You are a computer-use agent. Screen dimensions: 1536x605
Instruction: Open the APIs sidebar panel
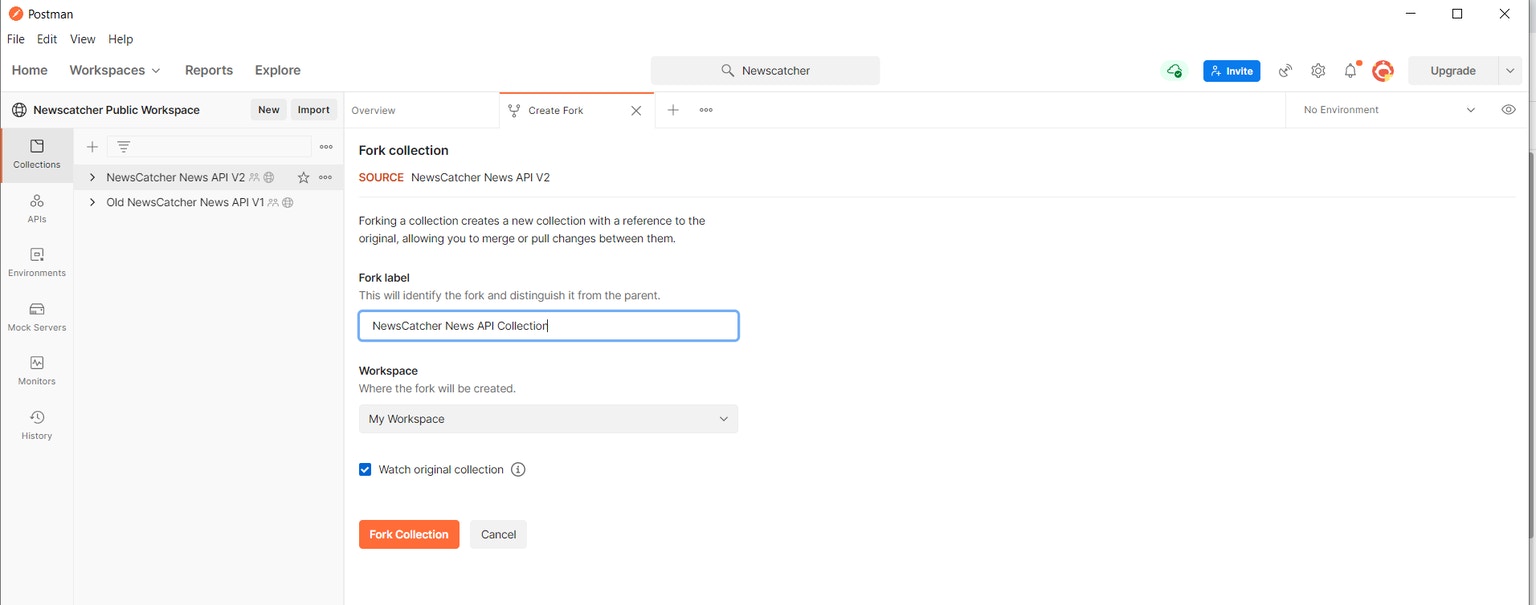[x=37, y=208]
